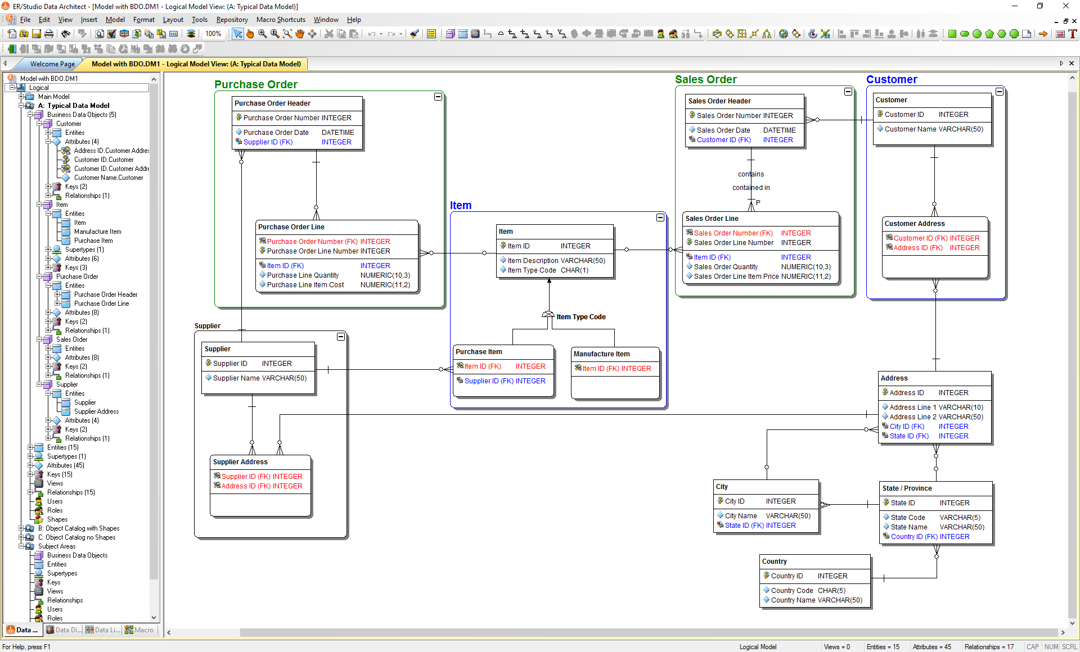The image size is (1080, 652).
Task: Click the Cut scissors icon
Action: click(328, 34)
